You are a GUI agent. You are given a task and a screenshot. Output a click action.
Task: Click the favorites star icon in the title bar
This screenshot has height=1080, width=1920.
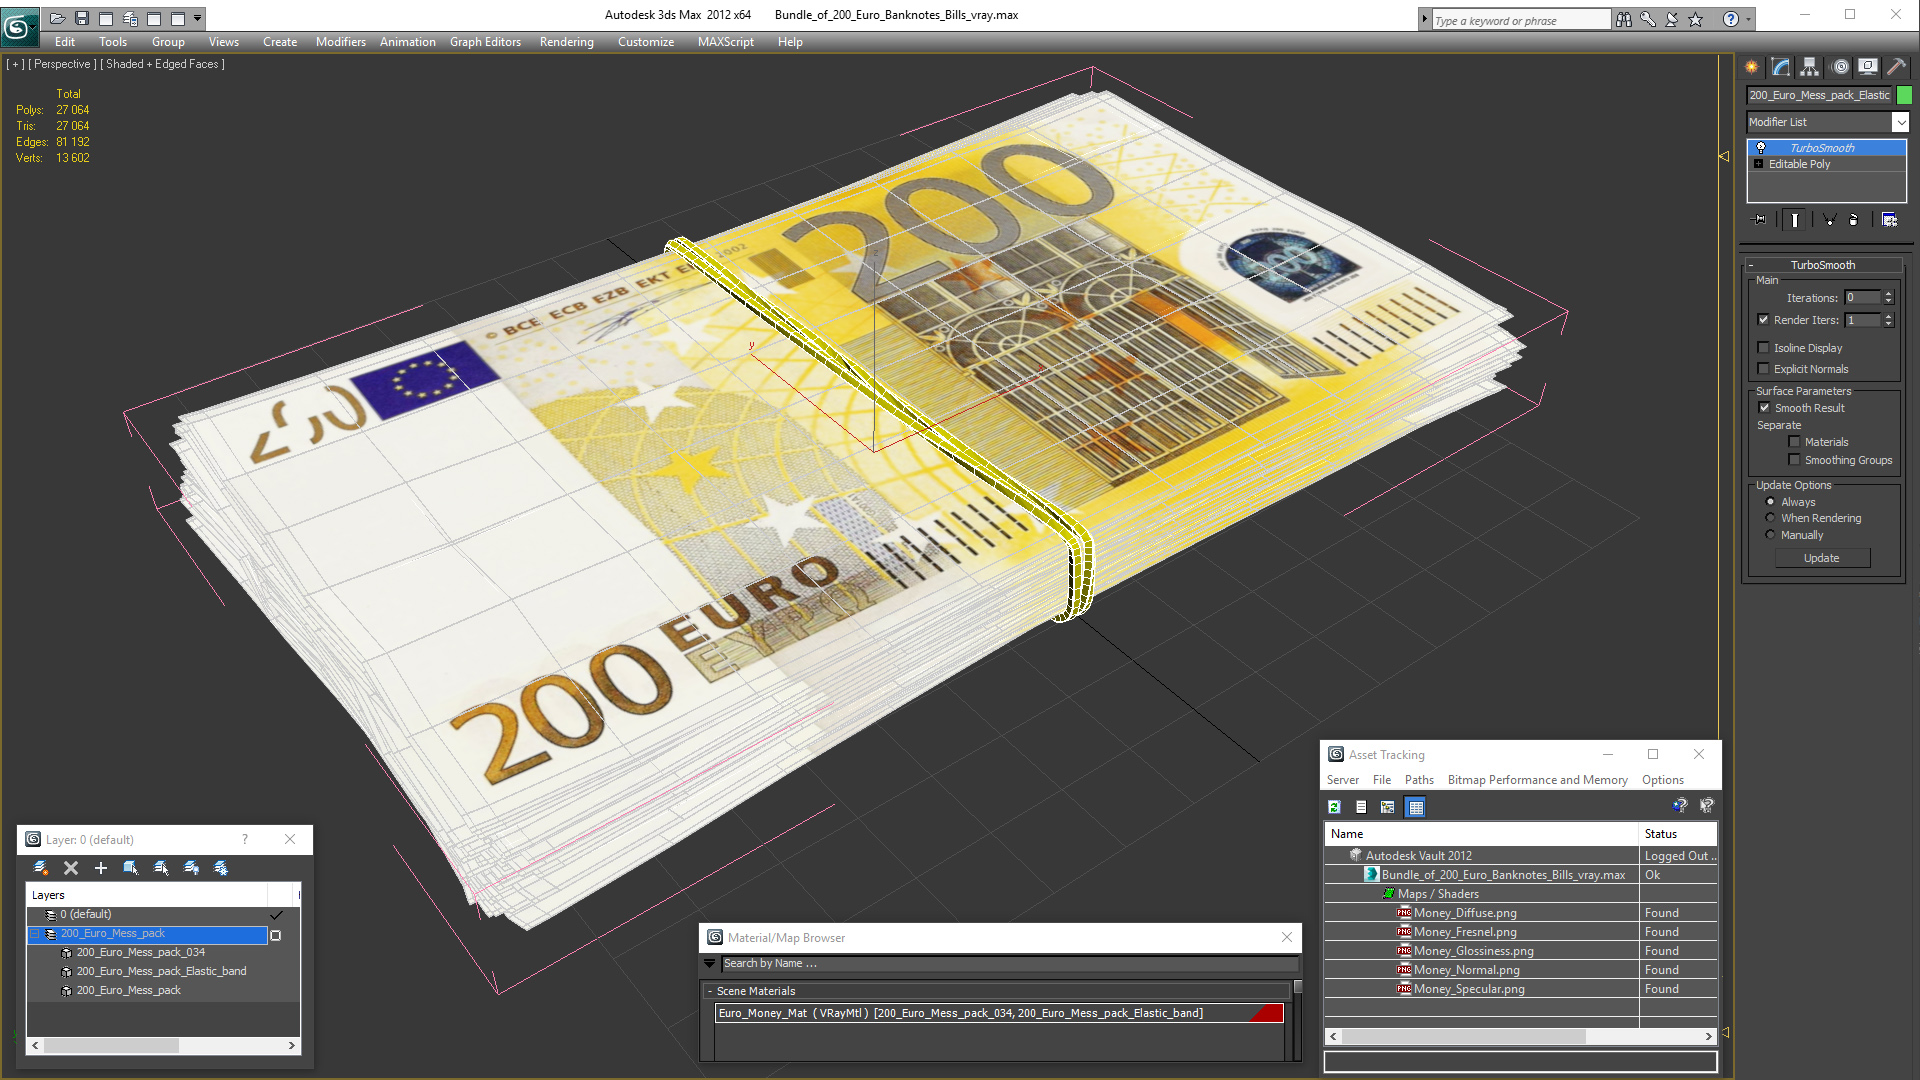[1696, 19]
